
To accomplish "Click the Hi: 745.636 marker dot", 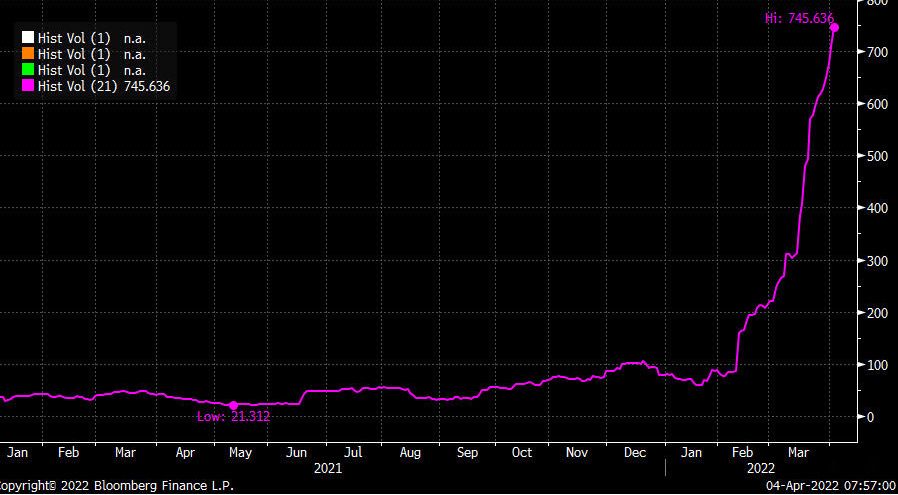I will coord(834,28).
